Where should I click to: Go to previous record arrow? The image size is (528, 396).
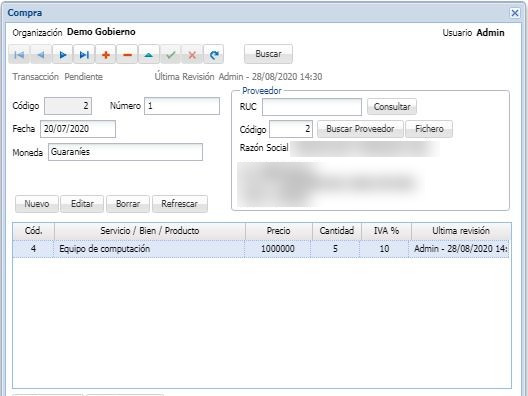41,55
